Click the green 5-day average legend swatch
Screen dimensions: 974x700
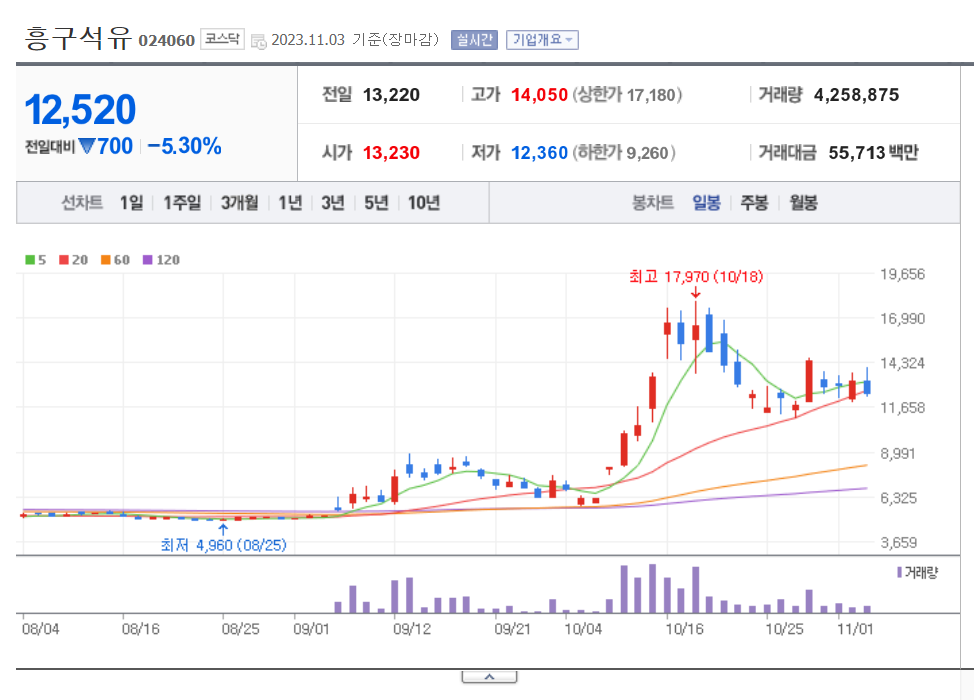pos(30,260)
